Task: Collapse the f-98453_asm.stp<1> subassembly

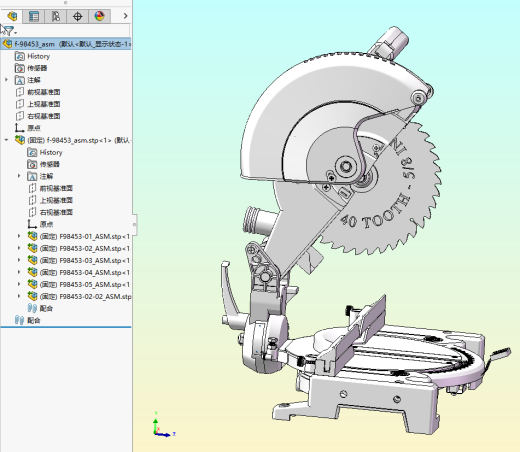Action: click(x=6, y=140)
